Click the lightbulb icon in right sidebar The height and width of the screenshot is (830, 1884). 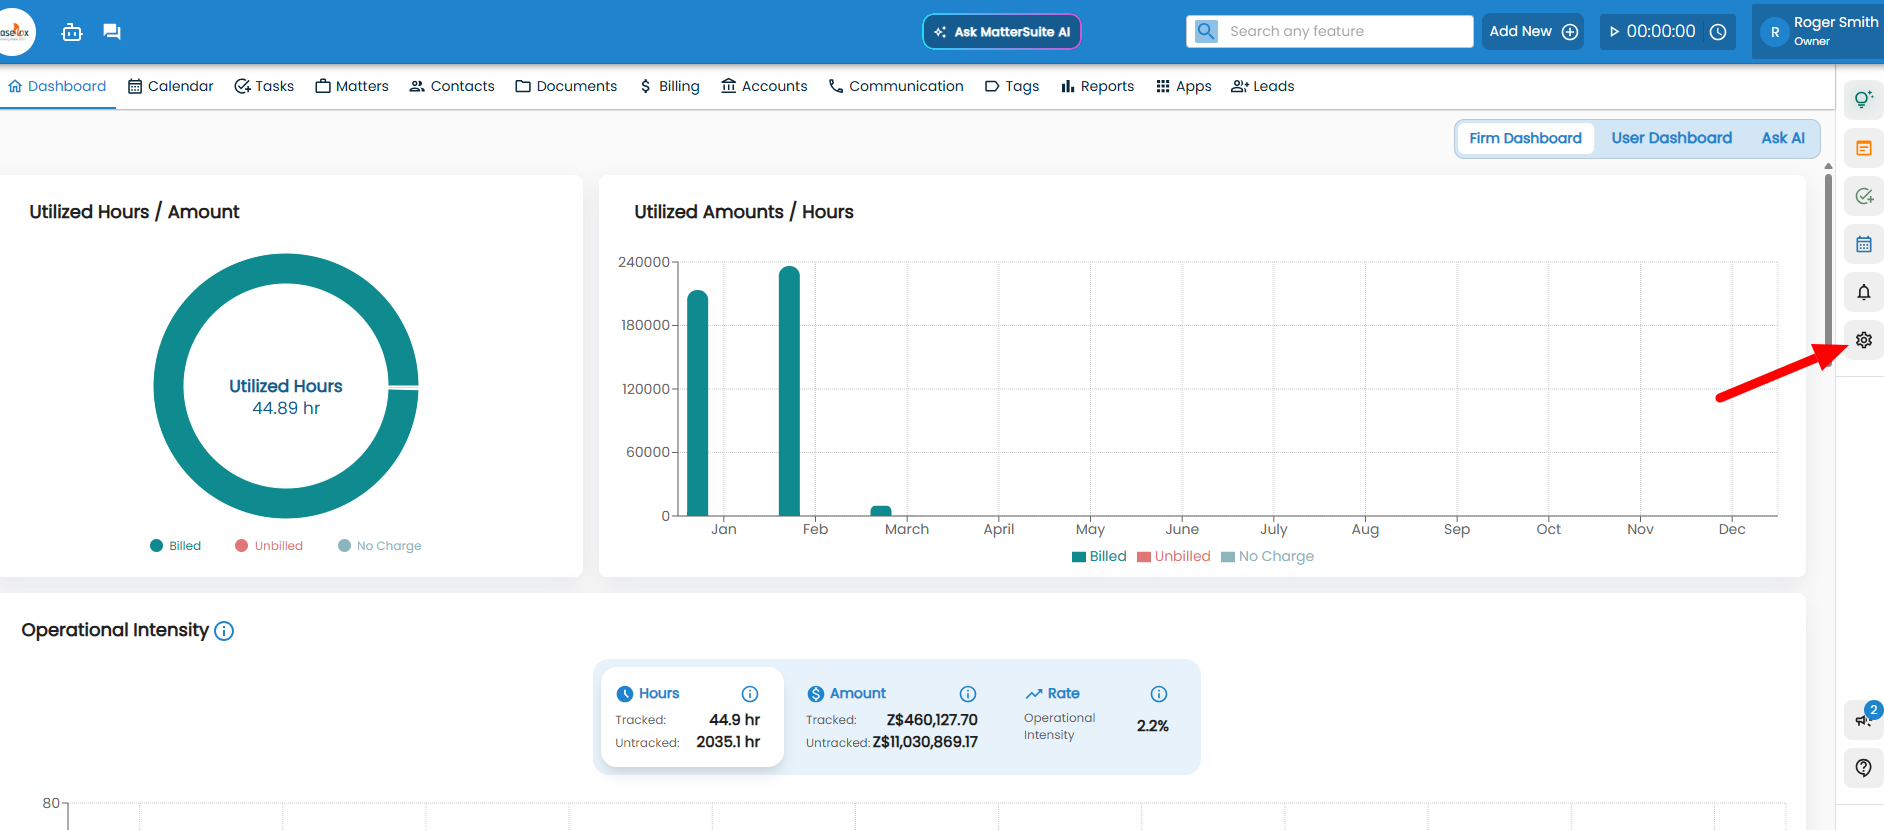[1863, 99]
